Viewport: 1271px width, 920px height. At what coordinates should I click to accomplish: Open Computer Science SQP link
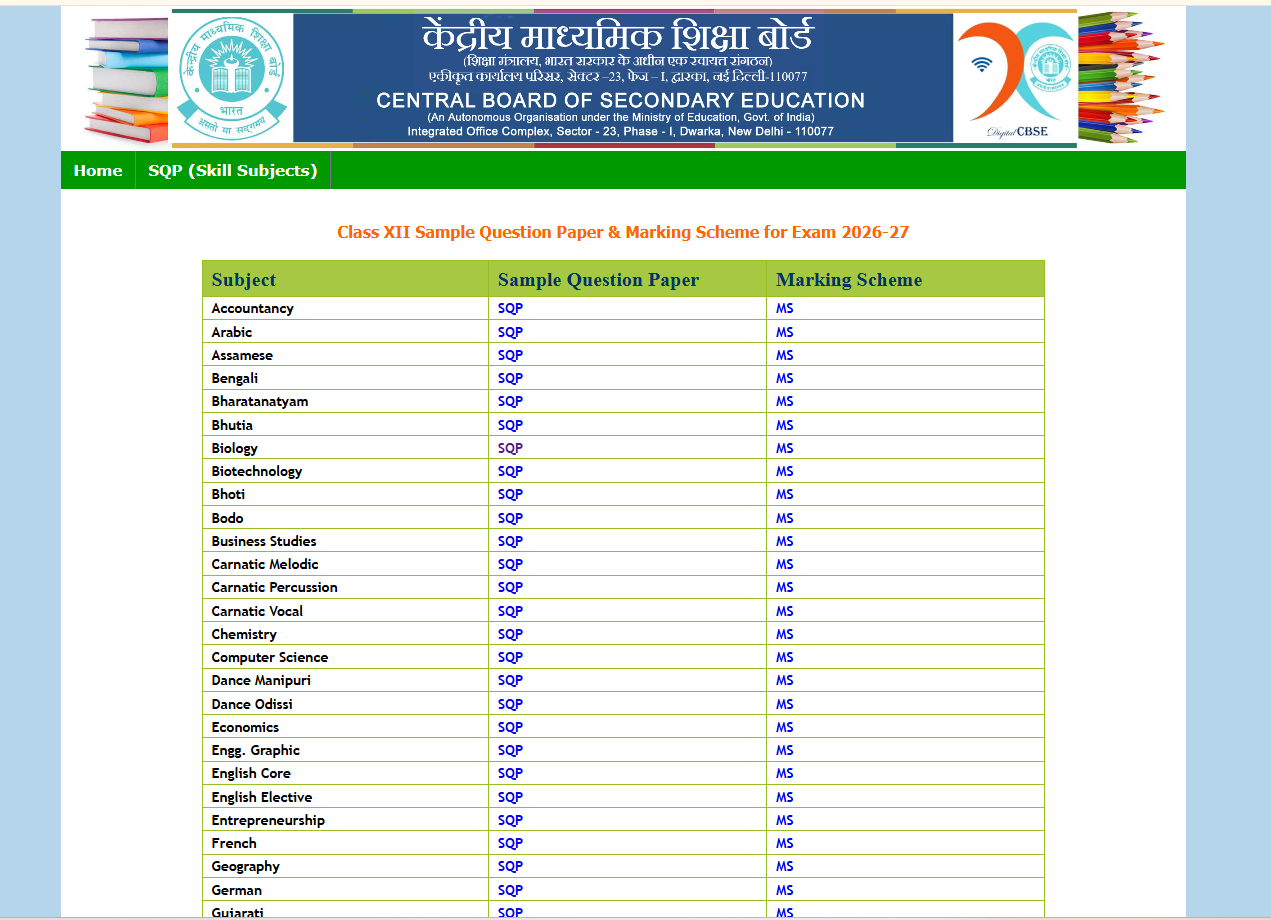pos(511,657)
